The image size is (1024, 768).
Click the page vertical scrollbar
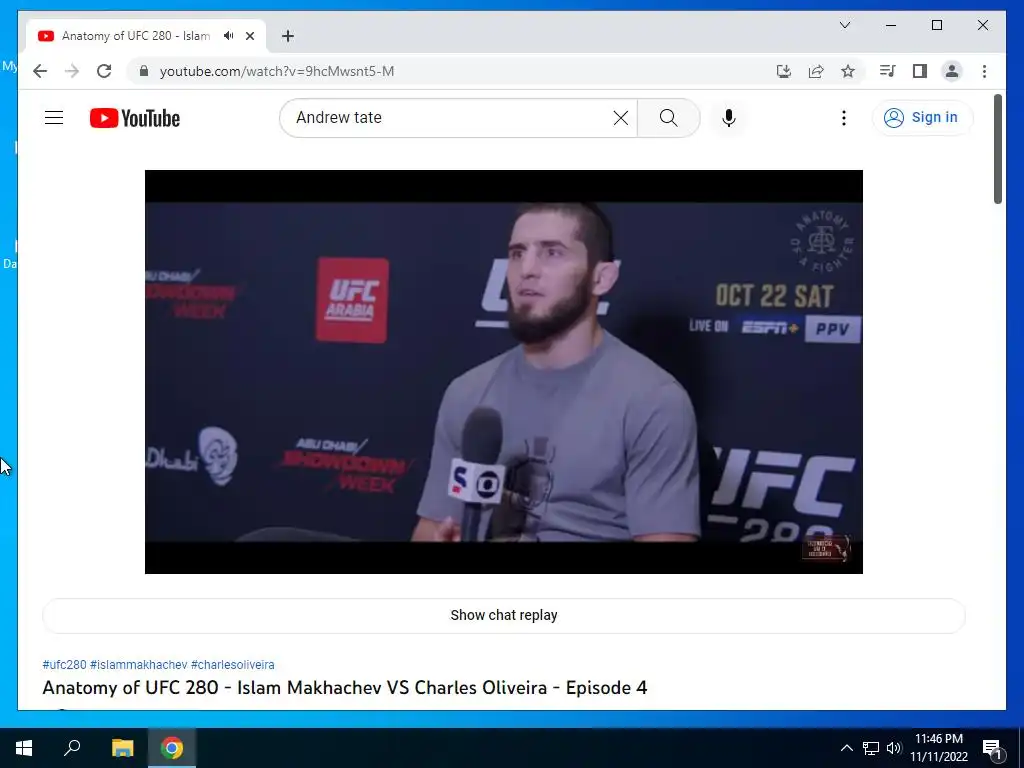click(x=998, y=149)
